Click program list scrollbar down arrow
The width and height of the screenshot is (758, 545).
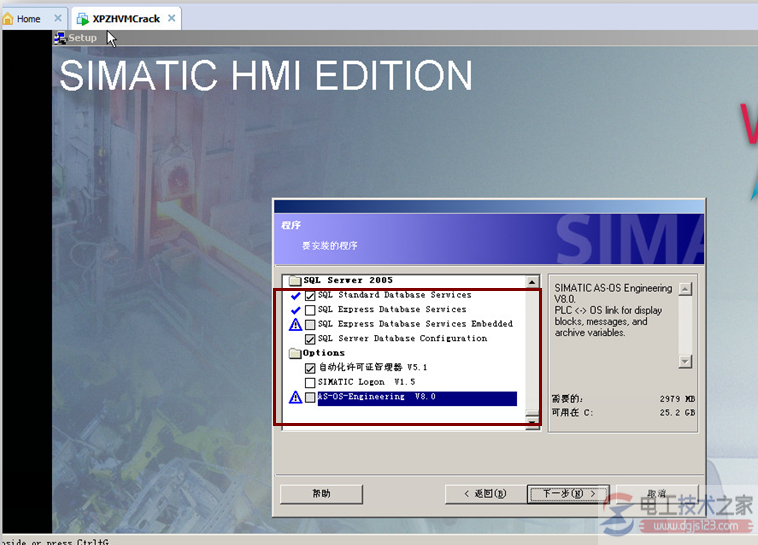(x=532, y=423)
